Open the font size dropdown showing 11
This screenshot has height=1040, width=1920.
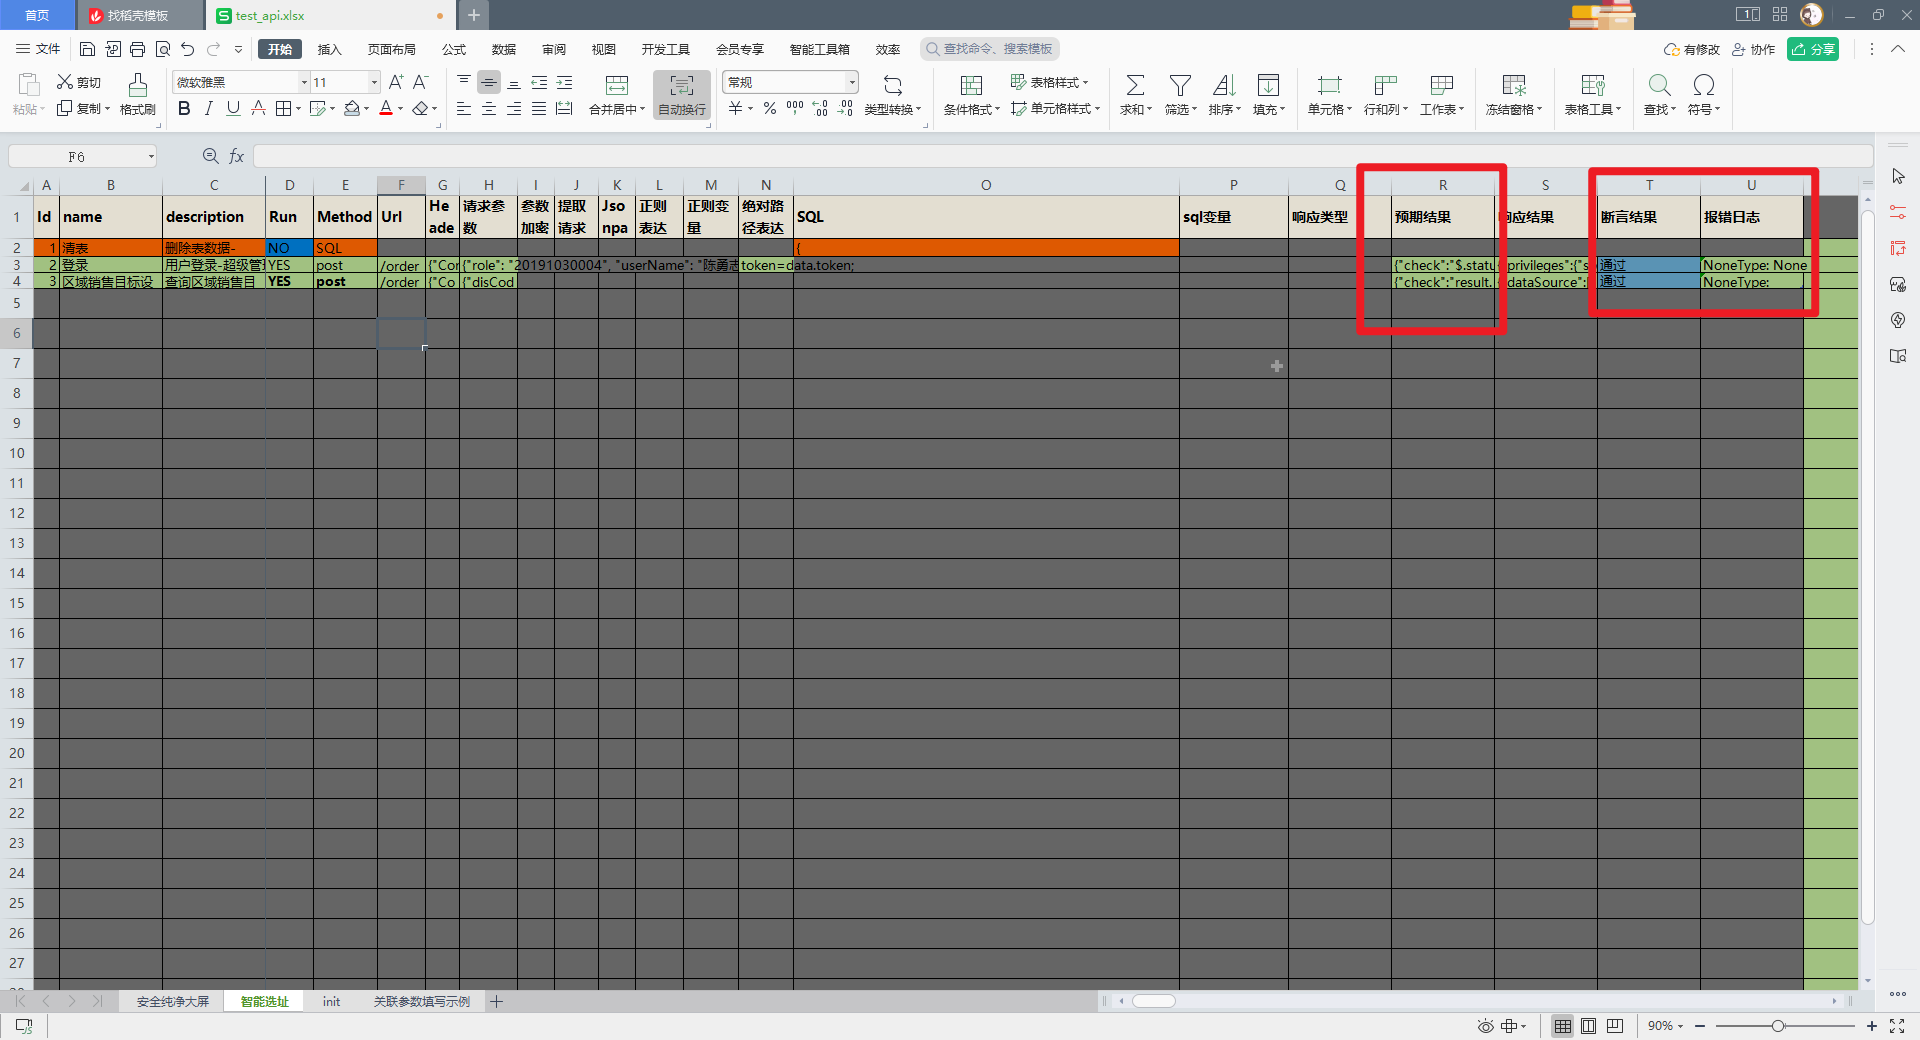click(x=374, y=82)
